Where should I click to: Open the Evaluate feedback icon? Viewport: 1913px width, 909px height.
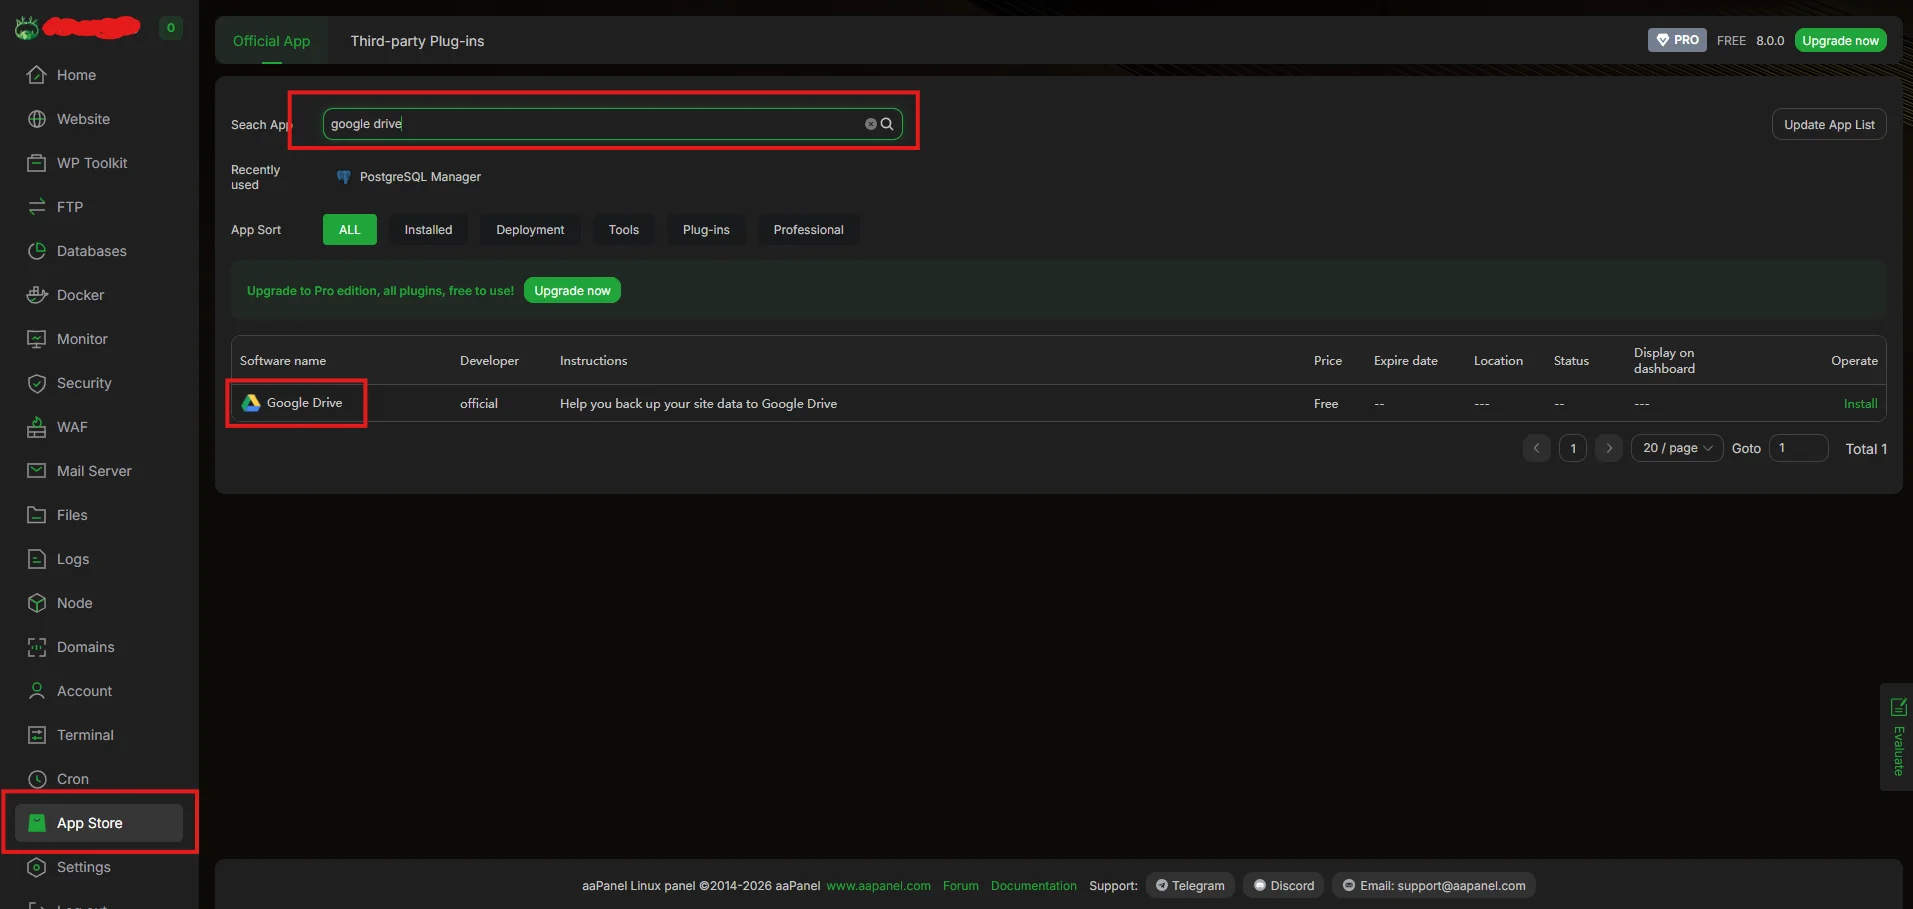pos(1898,708)
